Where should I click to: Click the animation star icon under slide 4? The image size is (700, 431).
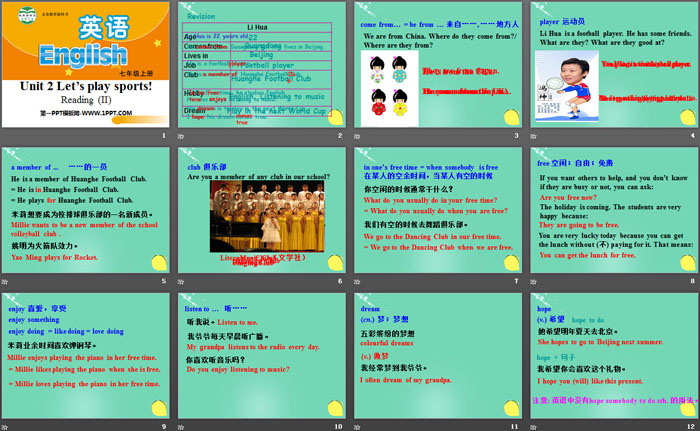coord(535,136)
